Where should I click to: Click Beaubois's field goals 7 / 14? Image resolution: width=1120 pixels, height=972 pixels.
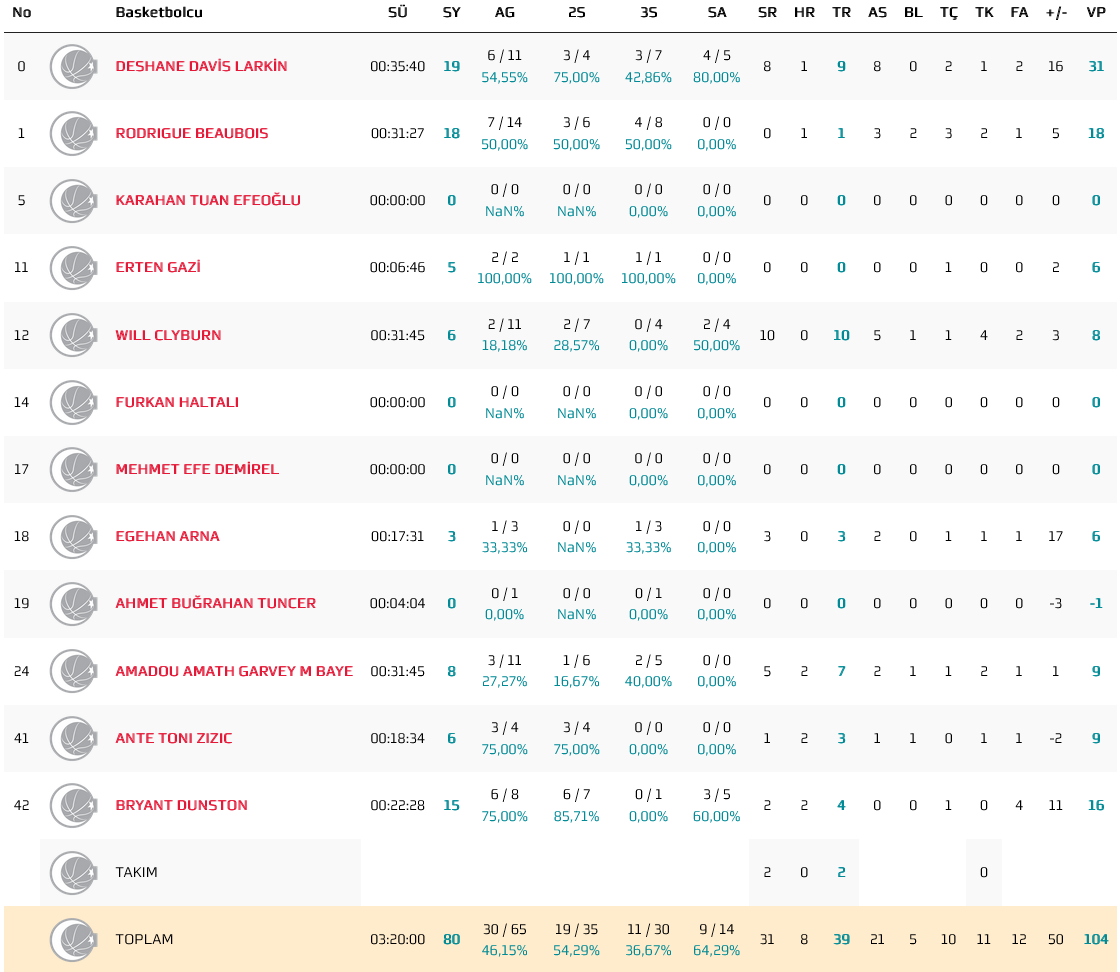pyautogui.click(x=504, y=123)
